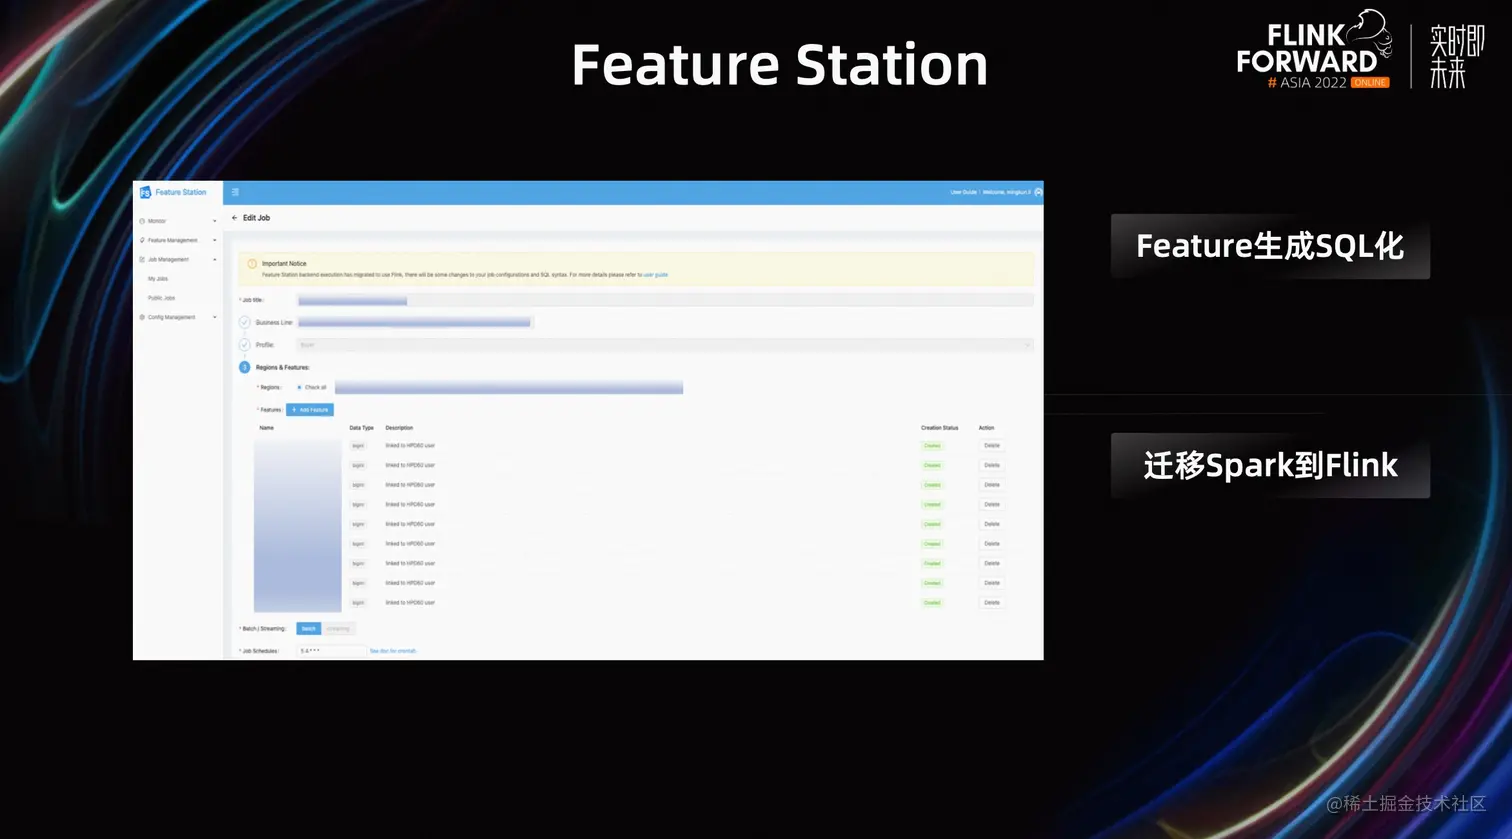The height and width of the screenshot is (839, 1512).
Task: Click the Description column header
Action: (399, 428)
